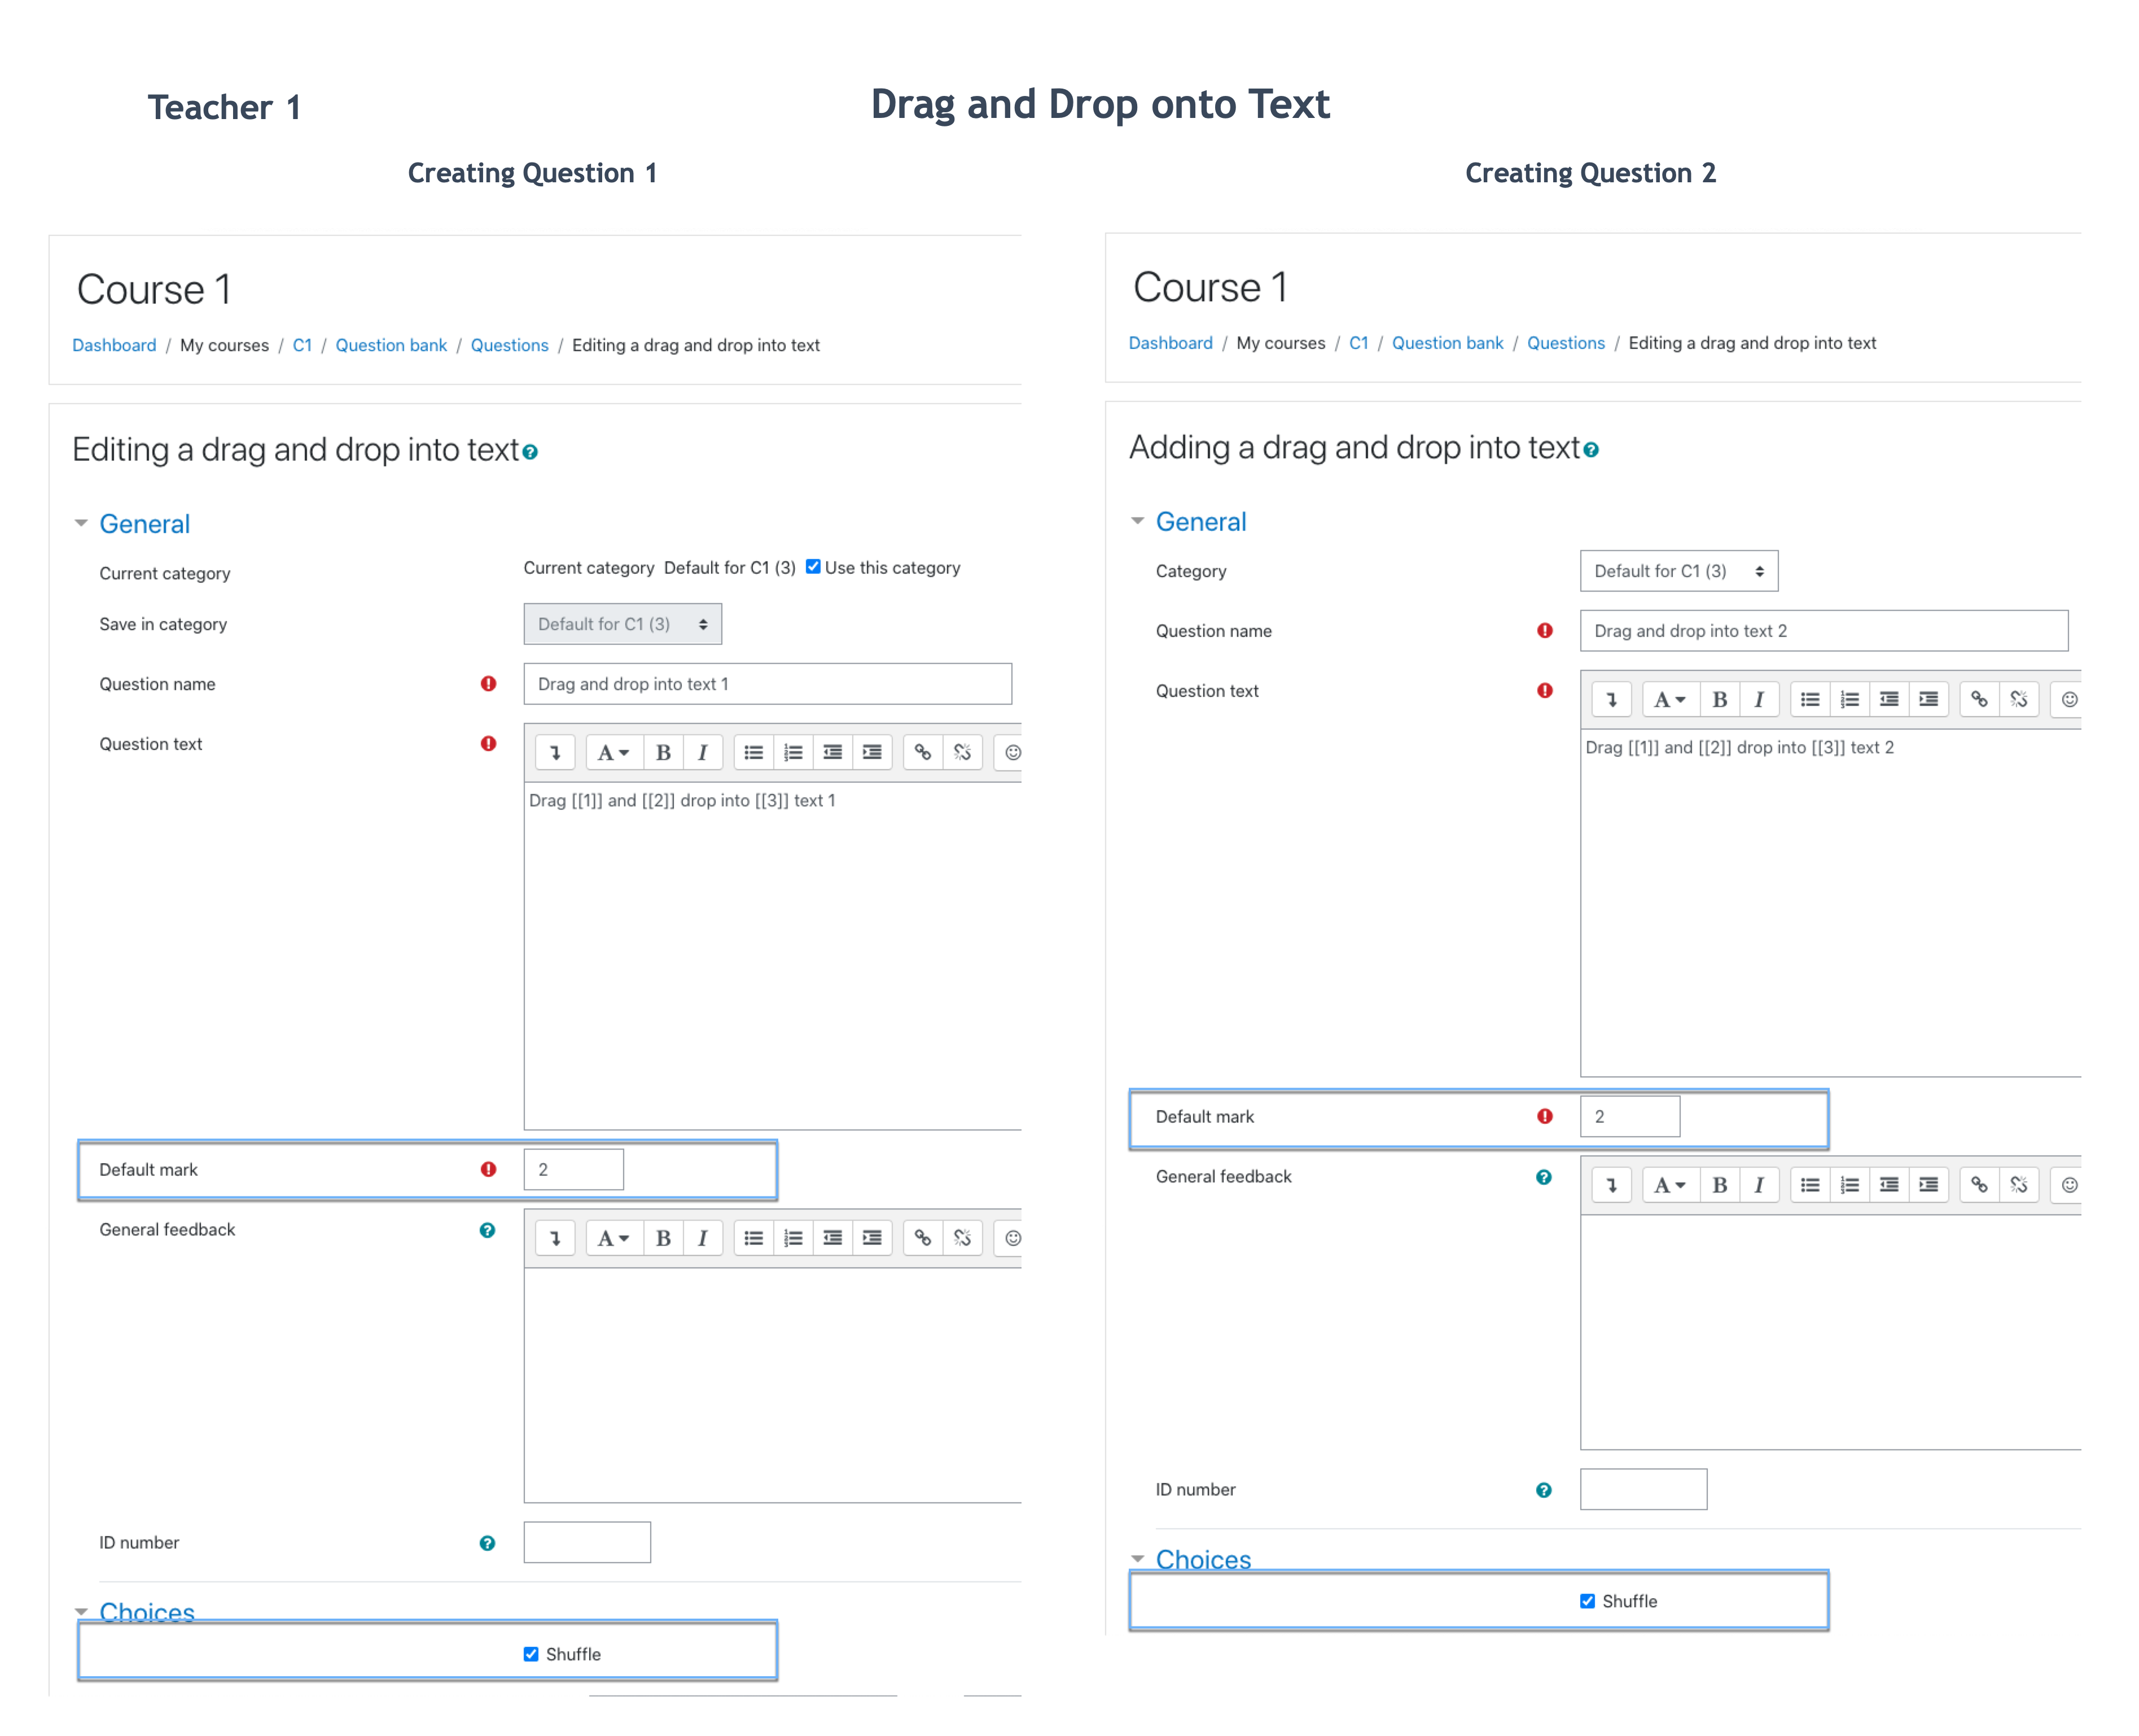The width and height of the screenshot is (2139, 1736).
Task: Open Questions breadcrumb in Question 1 page
Action: (x=510, y=345)
